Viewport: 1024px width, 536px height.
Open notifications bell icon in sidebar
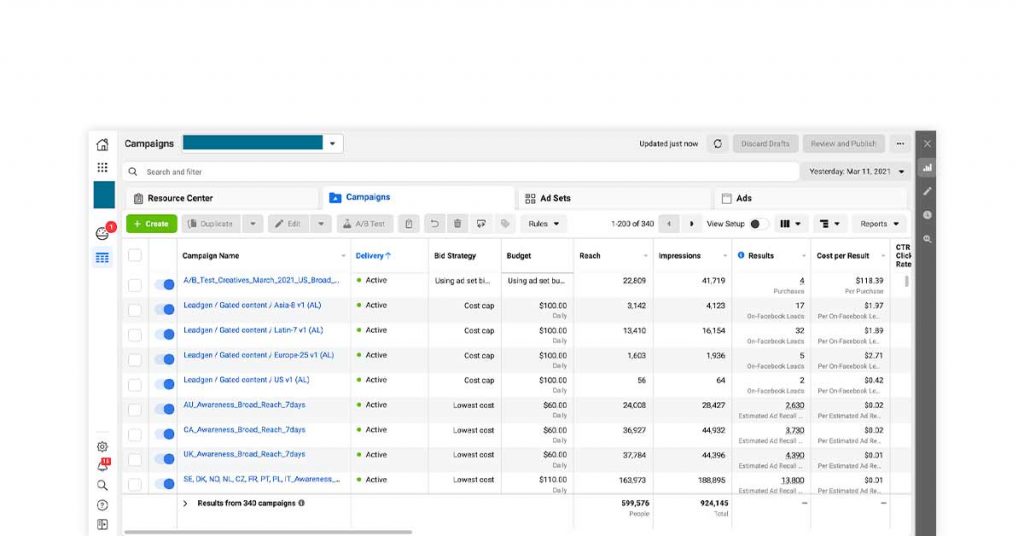pyautogui.click(x=102, y=466)
